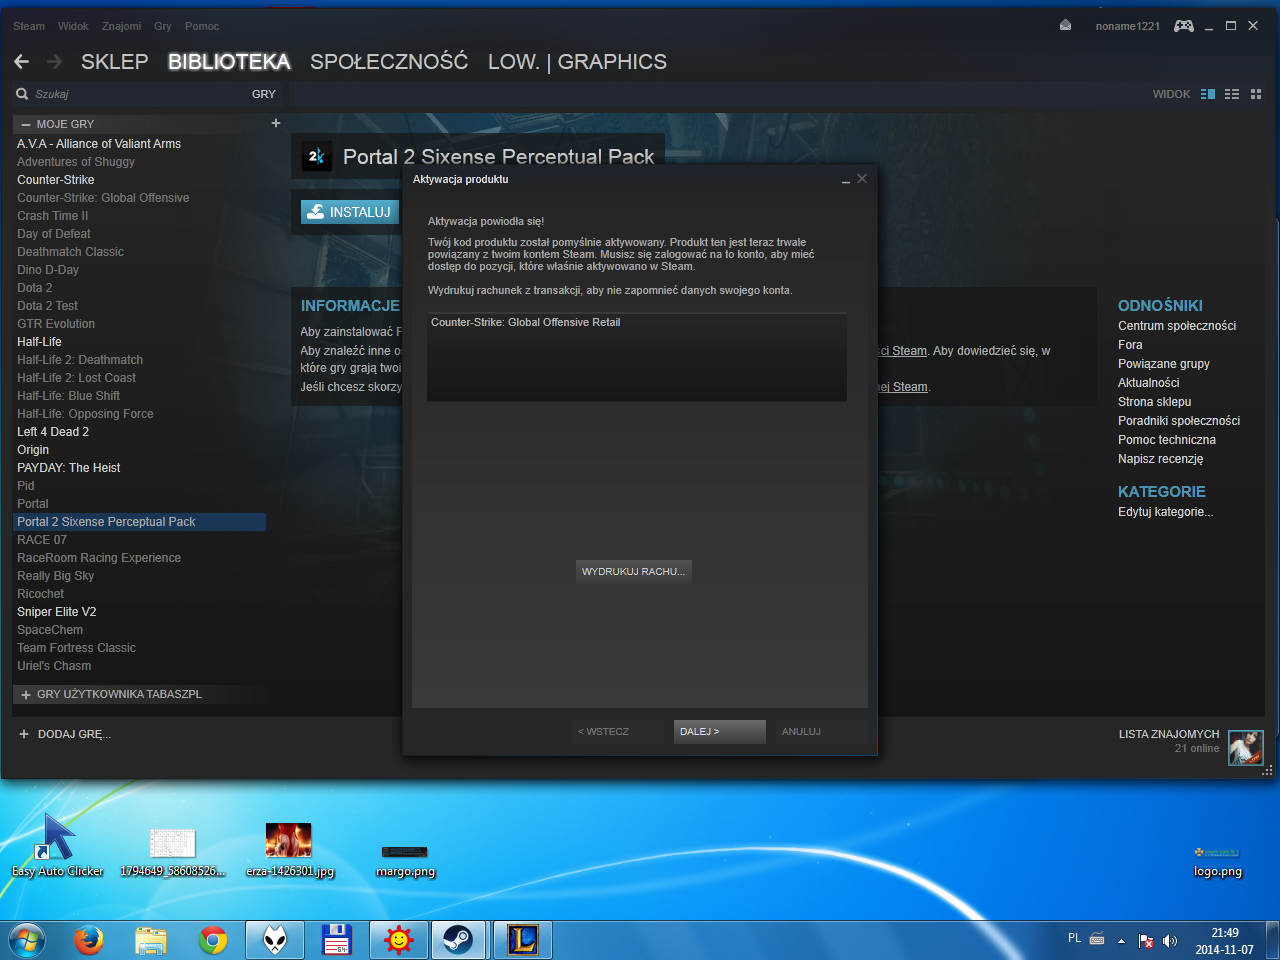The height and width of the screenshot is (960, 1280).
Task: Open friends list avatar thumbnail
Action: [1246, 748]
